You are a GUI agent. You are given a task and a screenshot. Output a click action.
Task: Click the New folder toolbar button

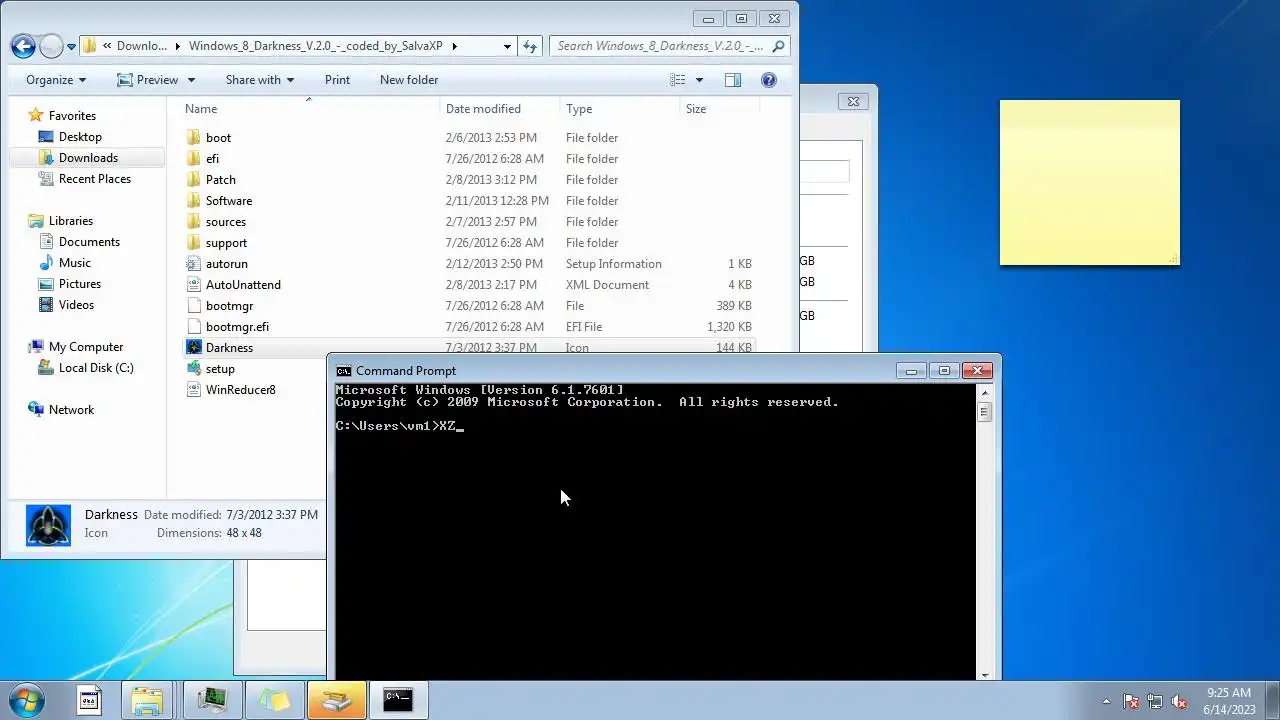pos(409,80)
